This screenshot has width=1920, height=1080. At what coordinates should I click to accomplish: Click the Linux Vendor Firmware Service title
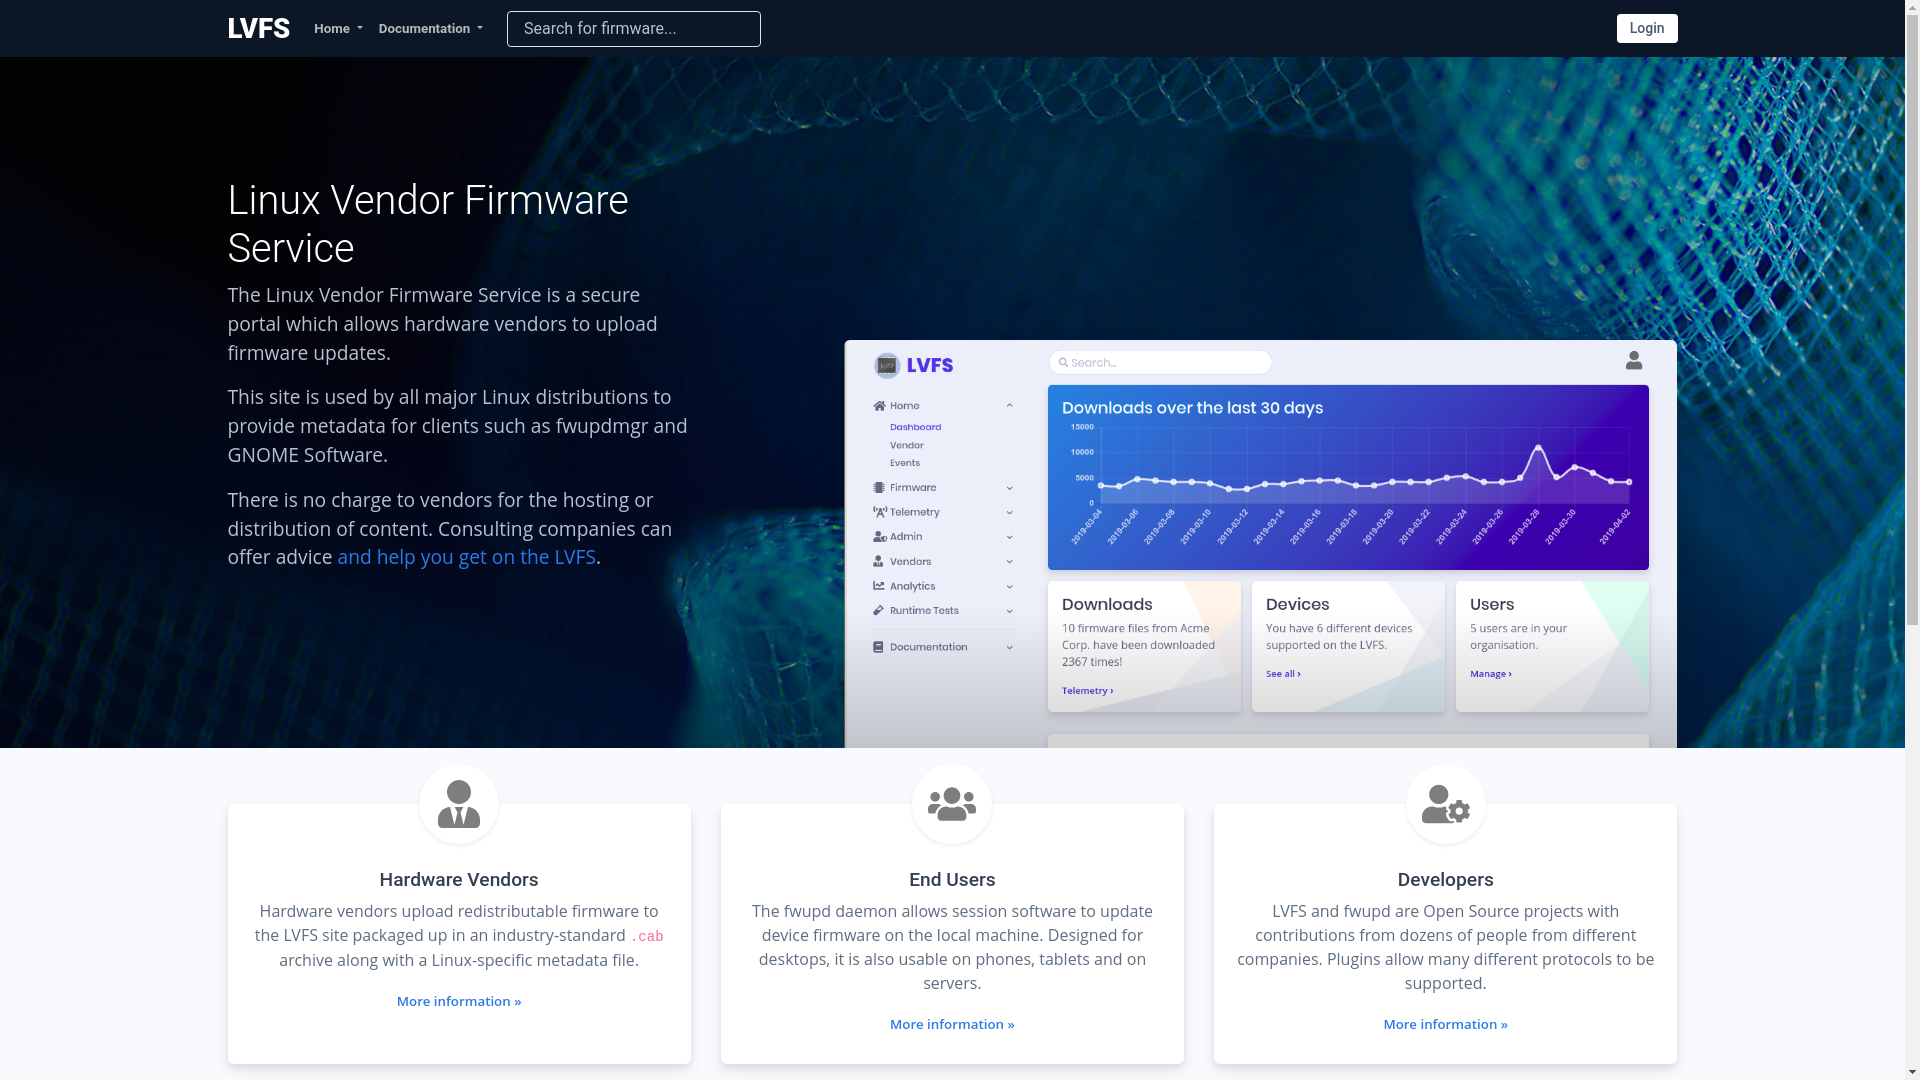(x=428, y=224)
